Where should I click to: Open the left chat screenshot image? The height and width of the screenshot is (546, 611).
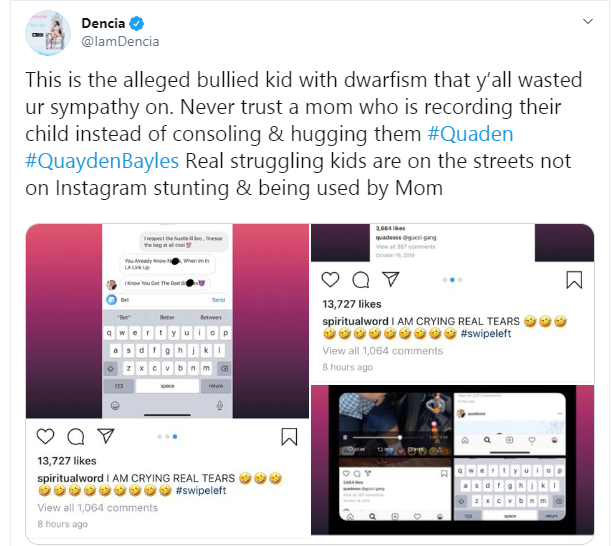[x=167, y=321]
